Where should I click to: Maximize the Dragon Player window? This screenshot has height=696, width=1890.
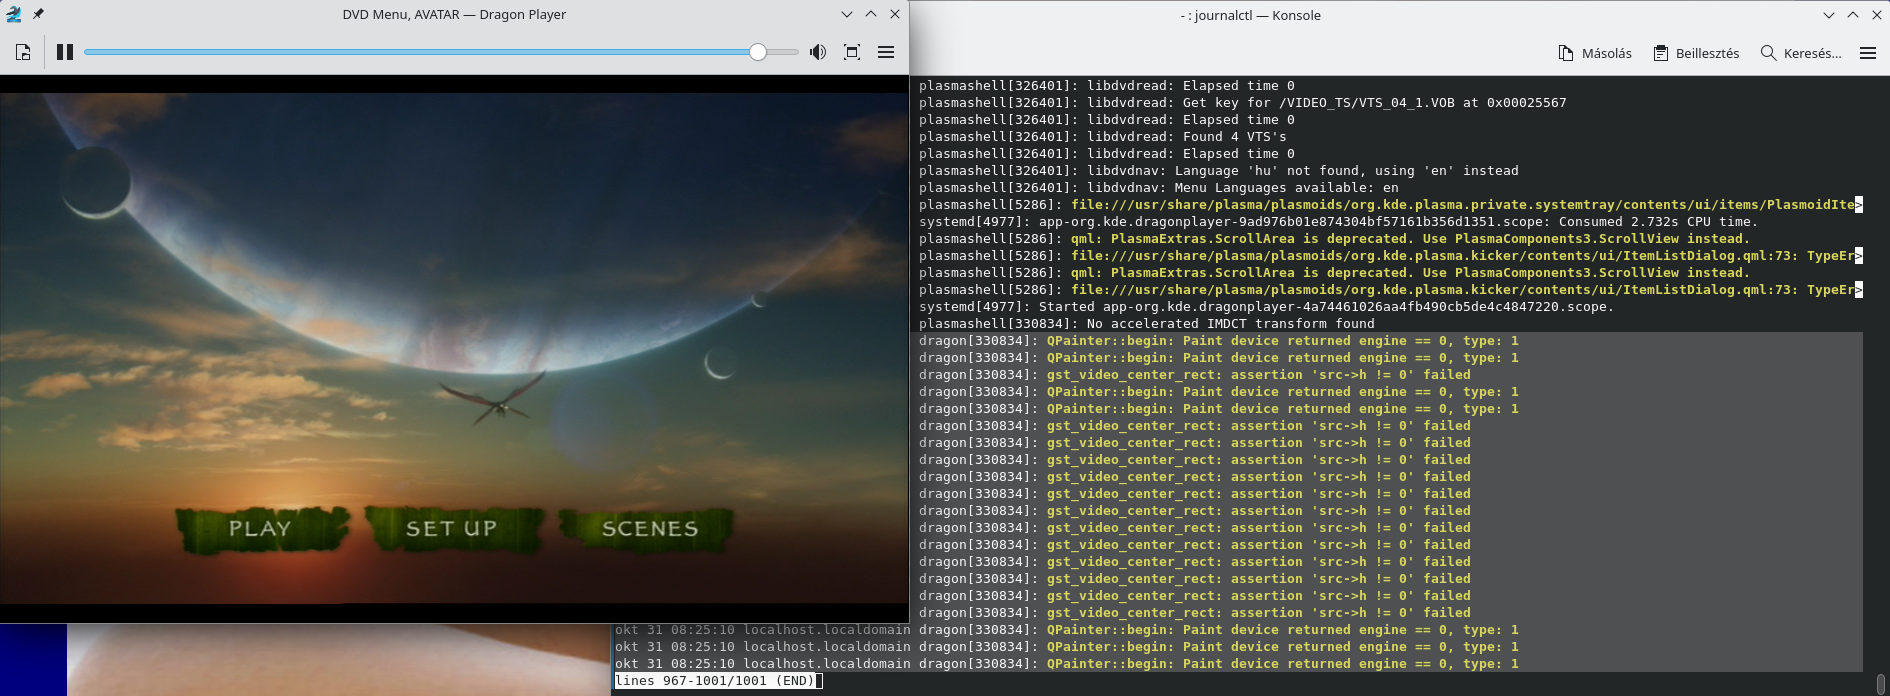coord(871,14)
